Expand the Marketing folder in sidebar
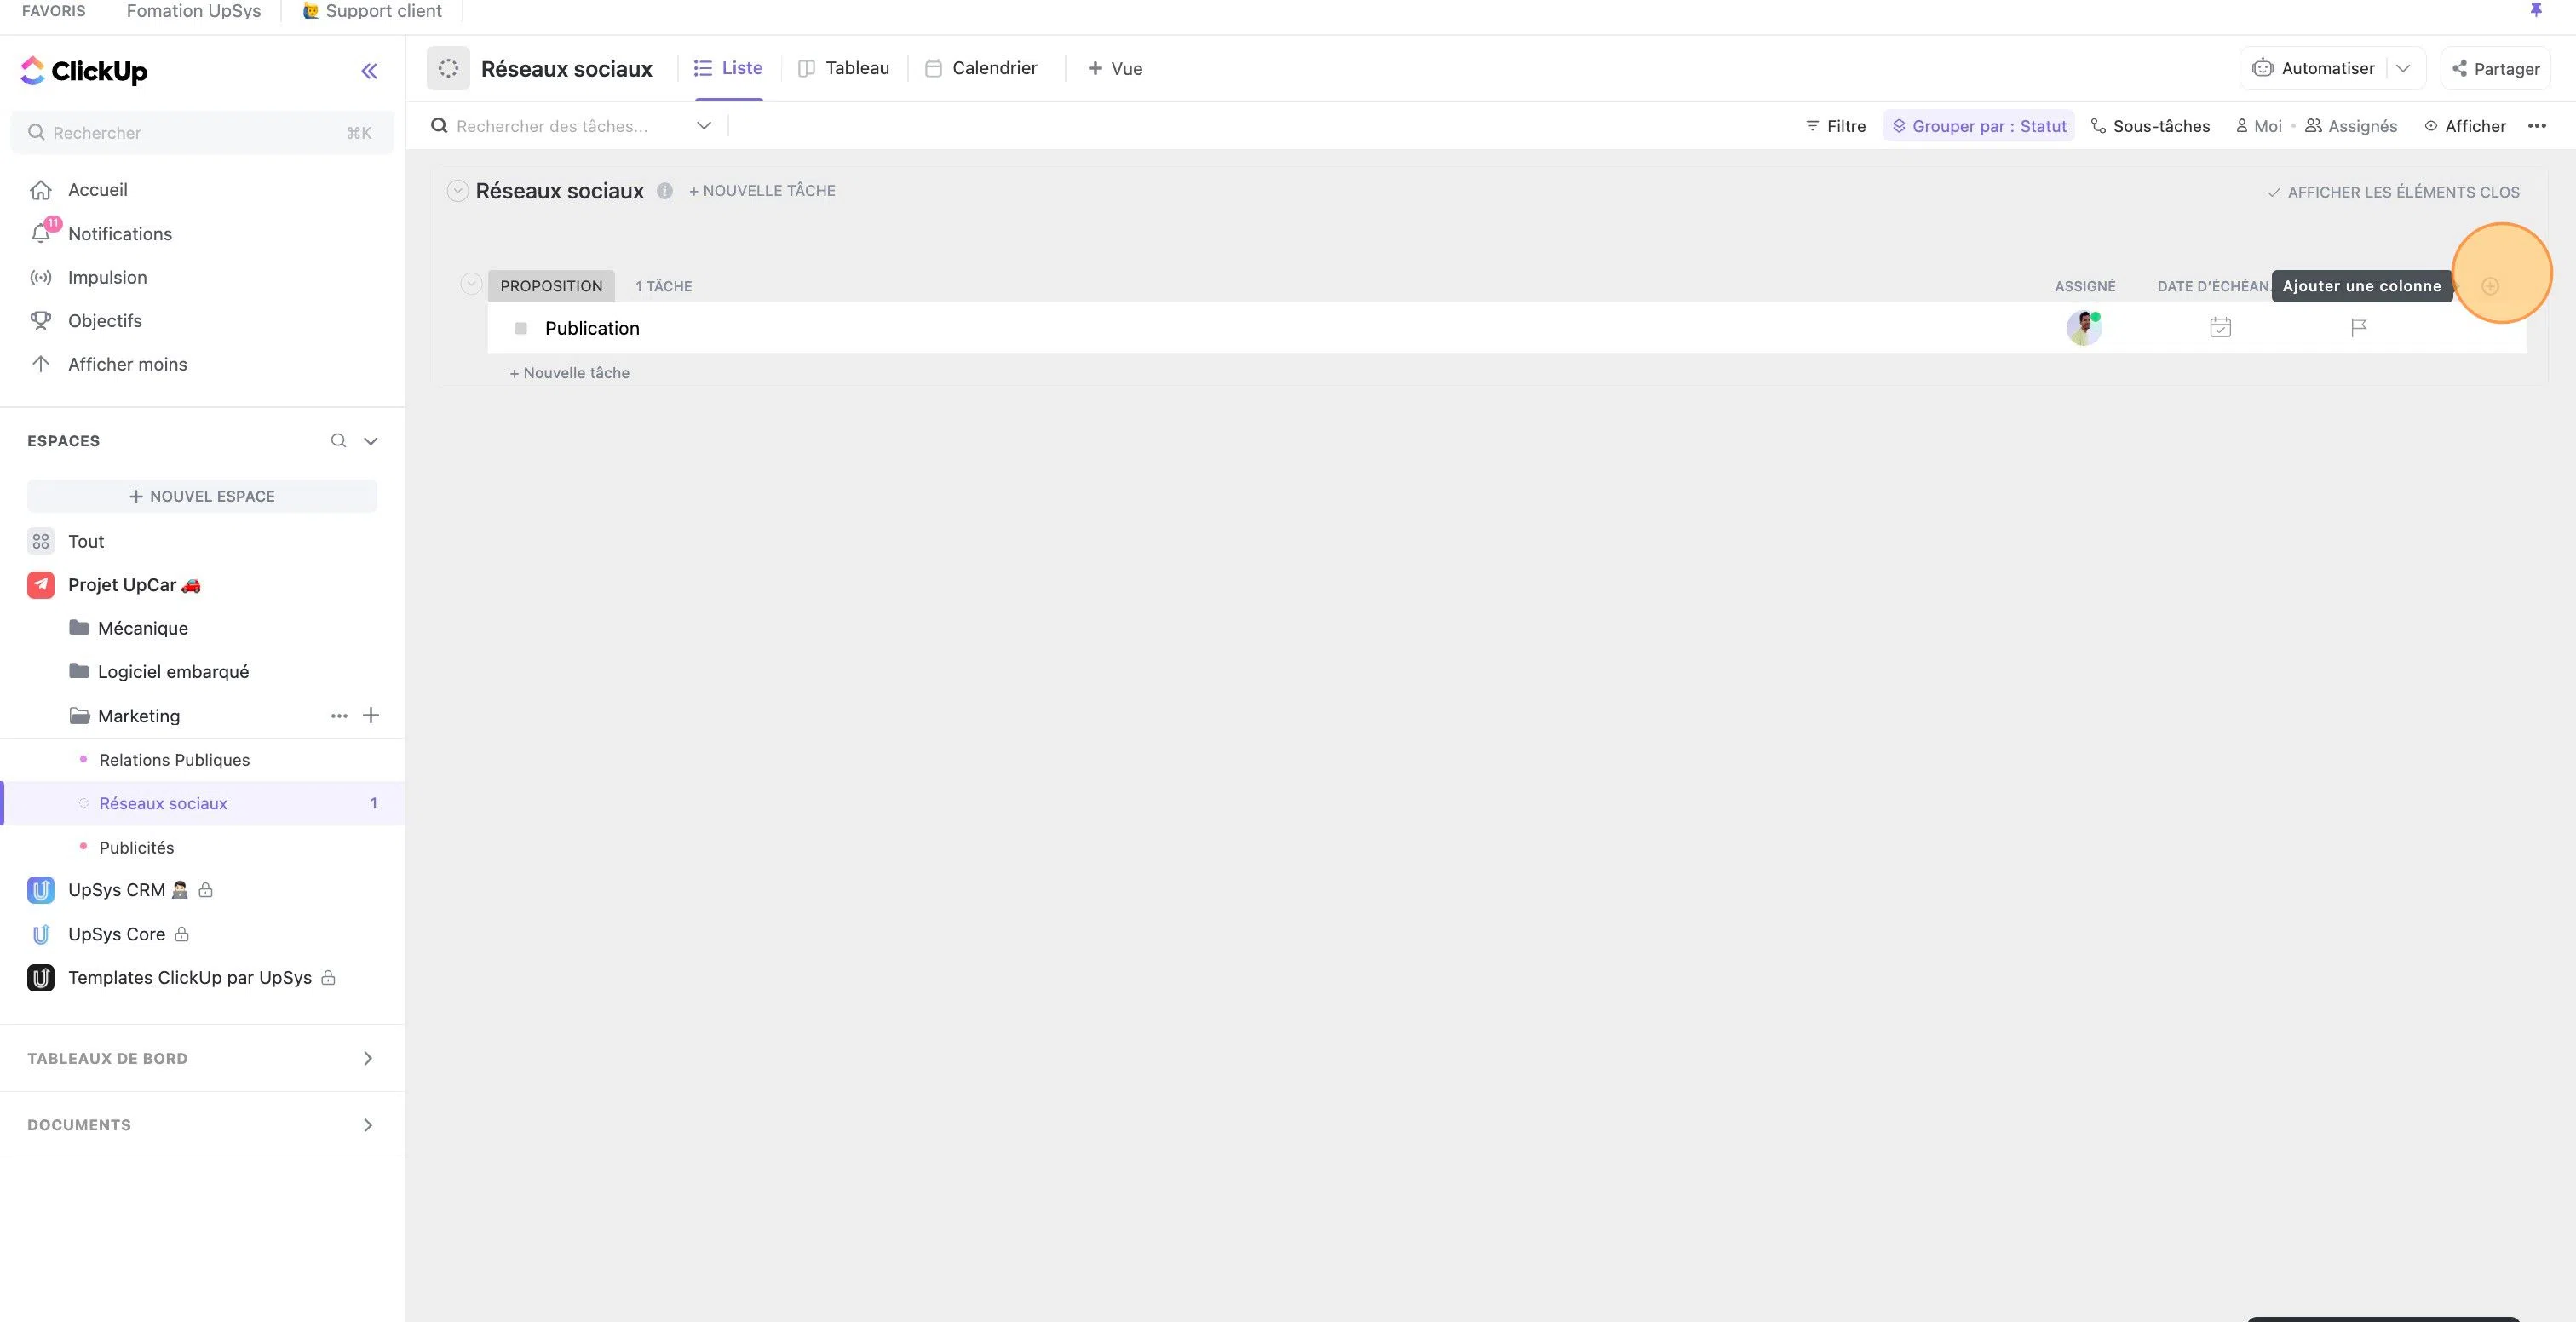Screen dimensions: 2576x1322 (79, 715)
